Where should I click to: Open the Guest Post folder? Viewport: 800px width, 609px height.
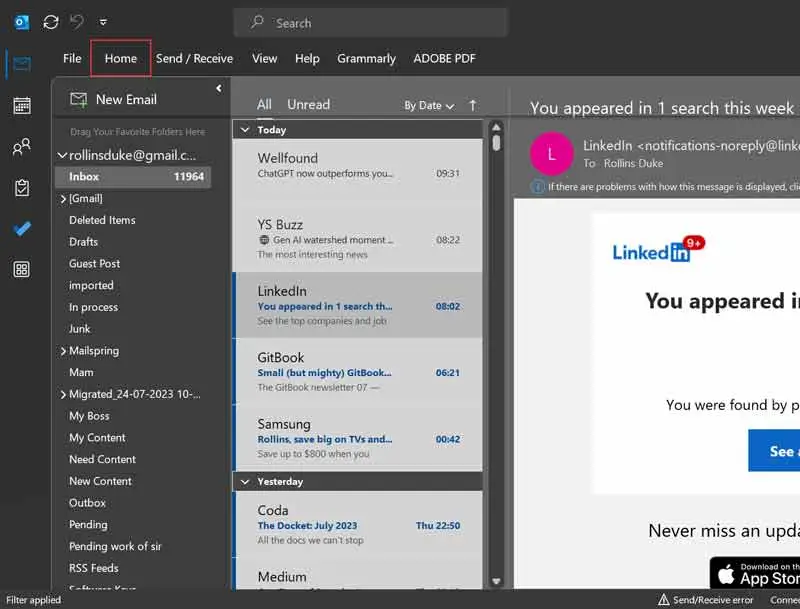94,264
